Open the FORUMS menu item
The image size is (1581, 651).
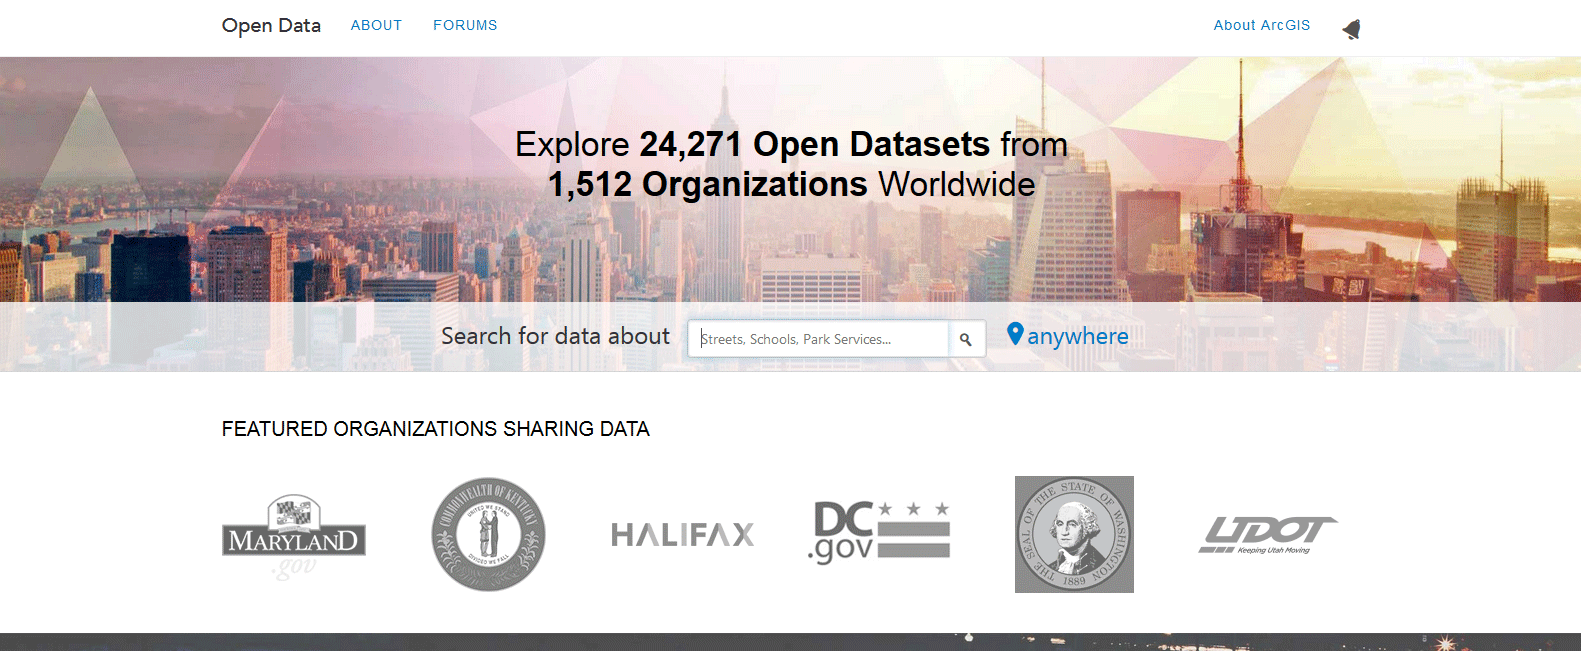click(465, 25)
